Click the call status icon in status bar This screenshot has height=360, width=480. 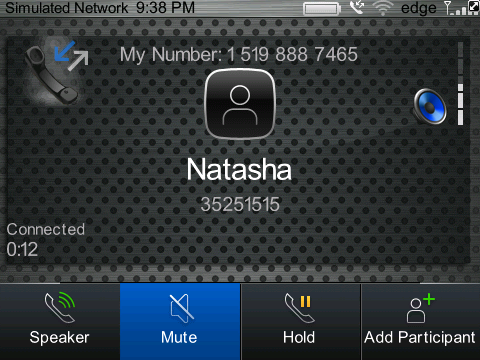click(x=357, y=7)
